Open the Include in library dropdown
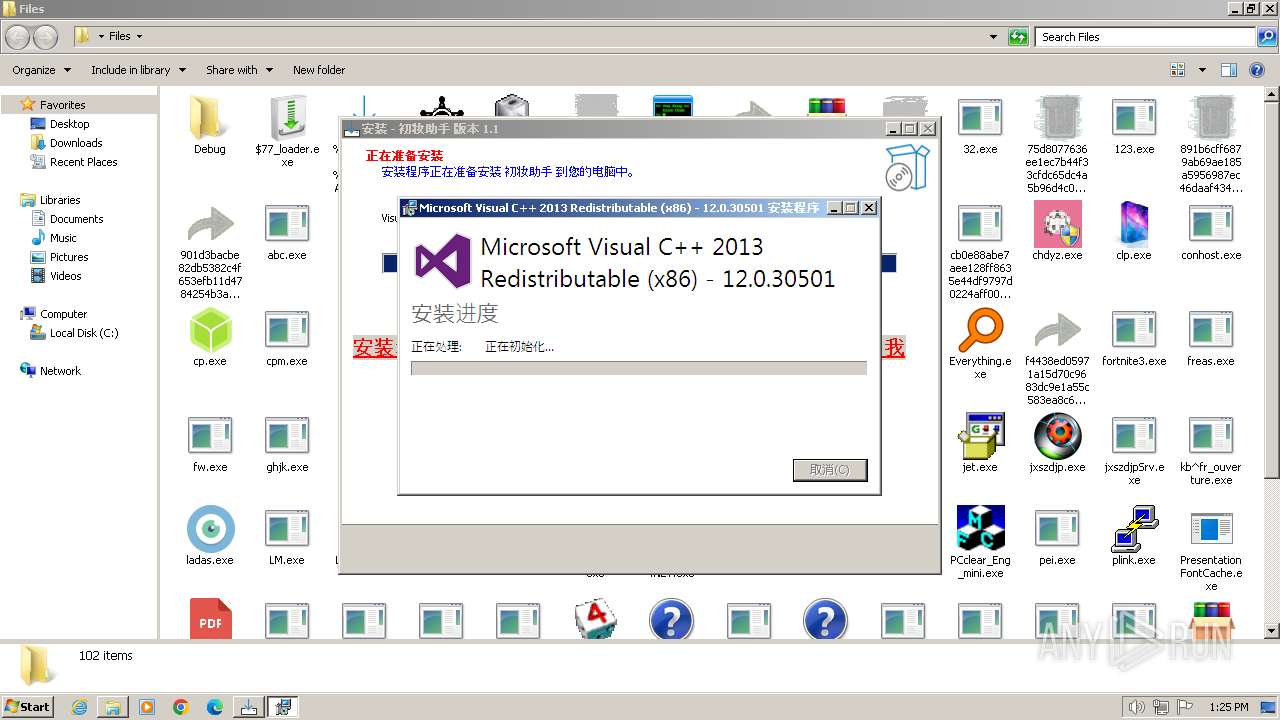1280x720 pixels. [x=138, y=70]
